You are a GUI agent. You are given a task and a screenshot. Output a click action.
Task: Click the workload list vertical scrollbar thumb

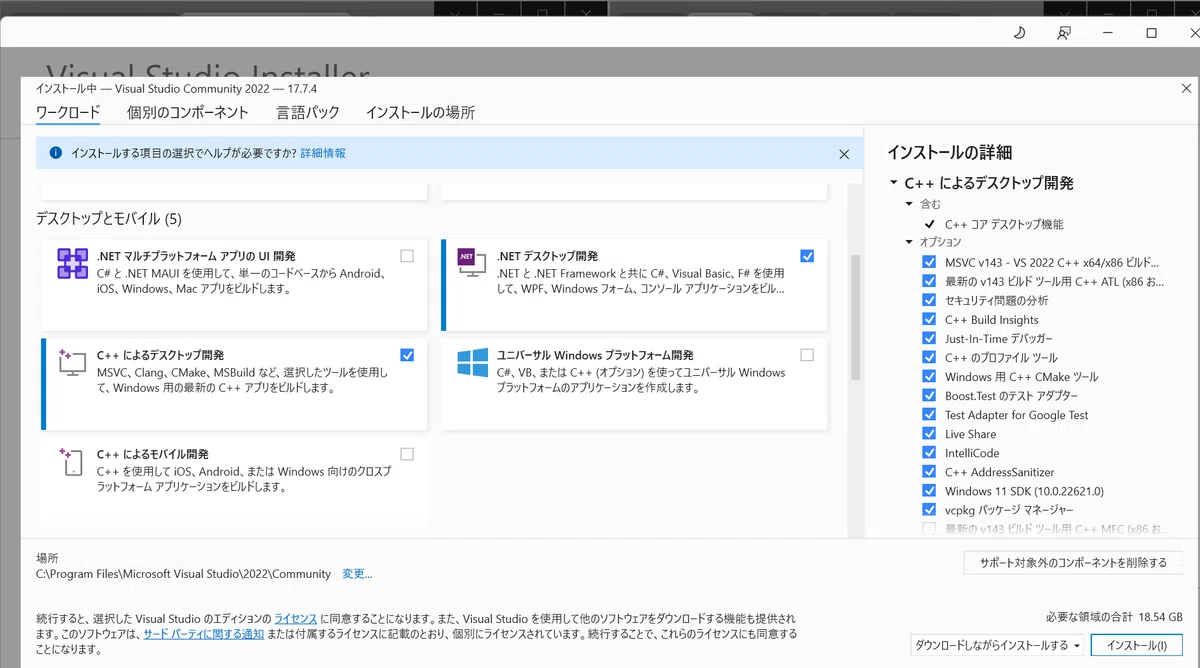coord(855,317)
